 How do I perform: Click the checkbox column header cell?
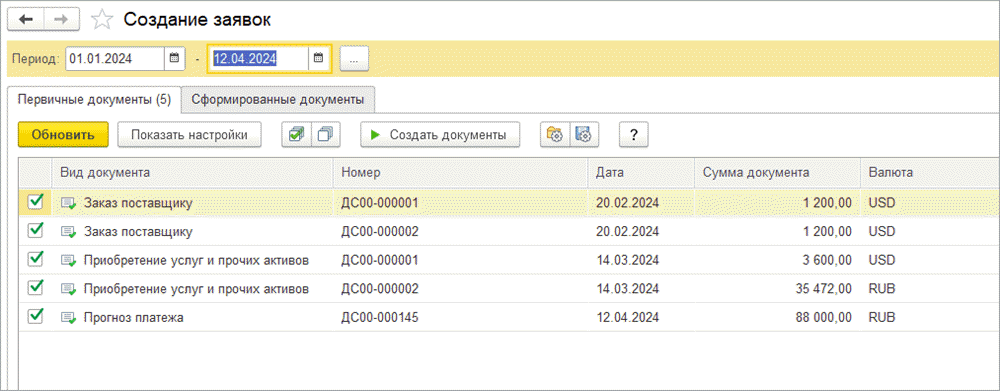click(35, 172)
